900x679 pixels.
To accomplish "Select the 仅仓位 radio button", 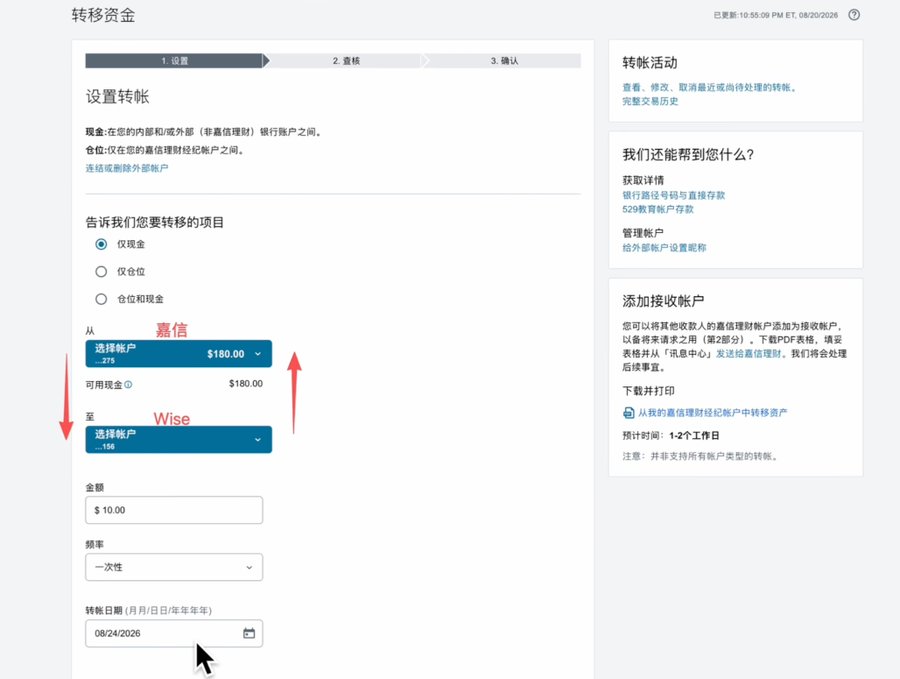I will [101, 271].
